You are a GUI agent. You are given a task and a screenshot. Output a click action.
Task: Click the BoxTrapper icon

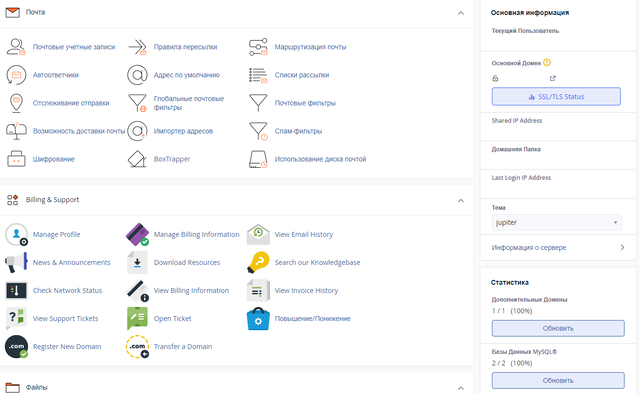pos(137,159)
